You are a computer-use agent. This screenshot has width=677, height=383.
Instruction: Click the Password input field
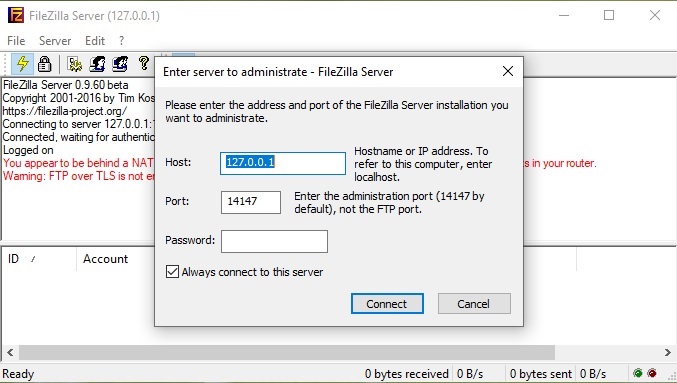coord(274,241)
